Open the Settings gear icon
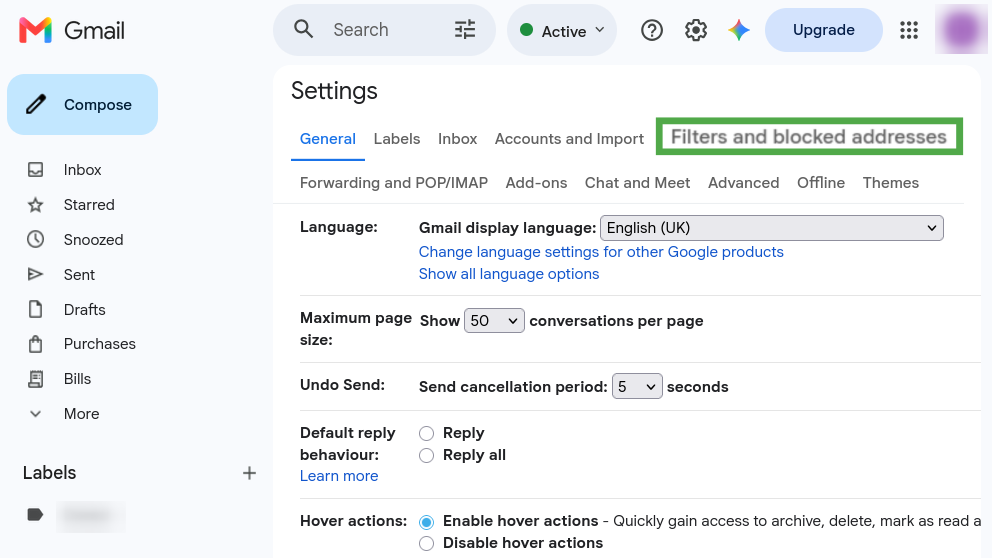The height and width of the screenshot is (558, 992). pyautogui.click(x=696, y=30)
